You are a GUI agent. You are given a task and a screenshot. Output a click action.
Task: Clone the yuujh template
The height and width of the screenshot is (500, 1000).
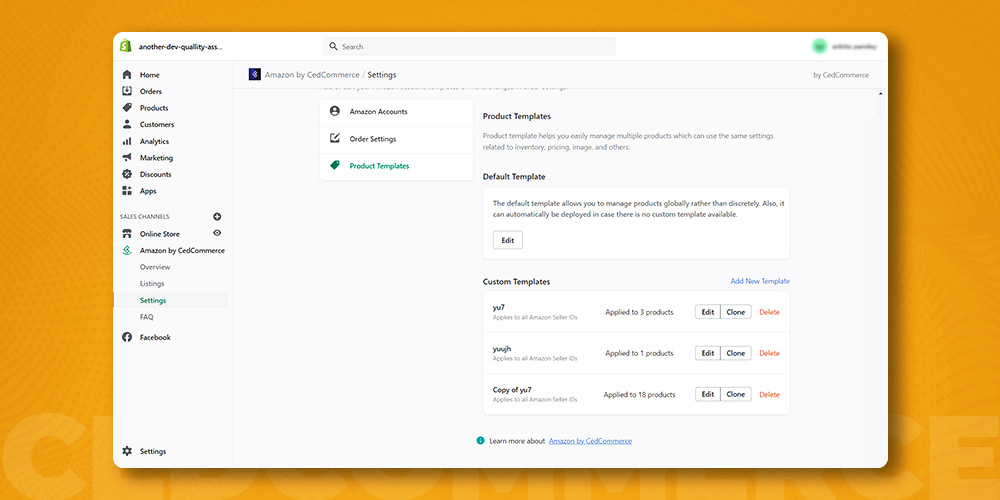735,353
